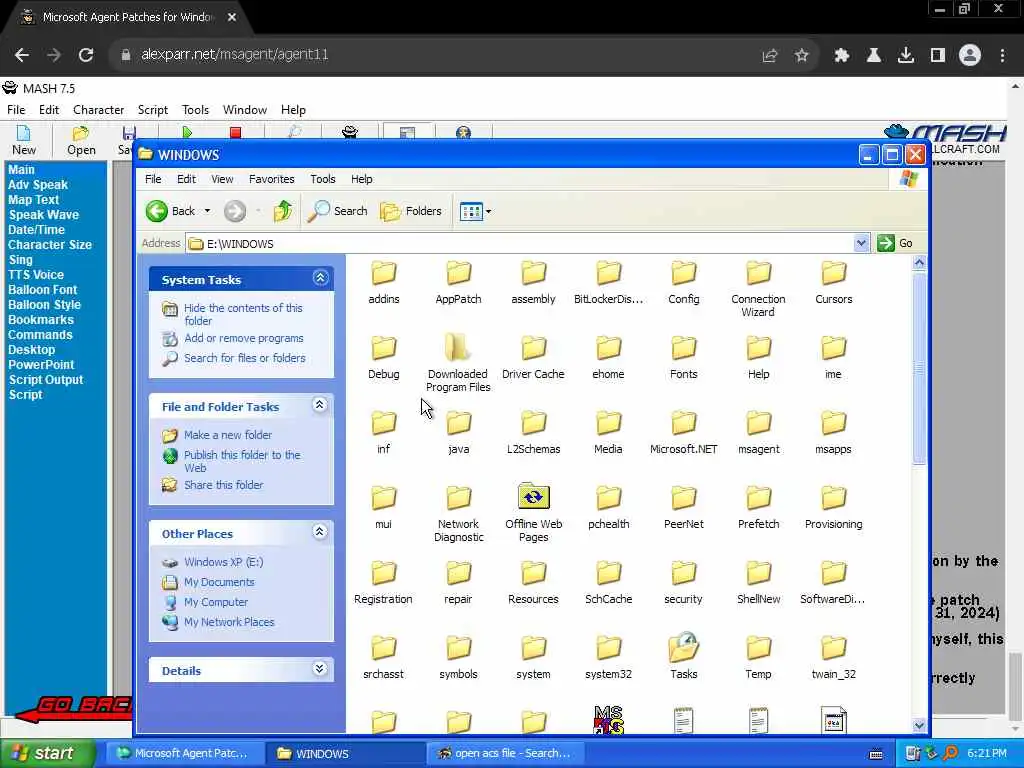Bookmark this page with the star icon
The image size is (1024, 768).
pos(802,56)
